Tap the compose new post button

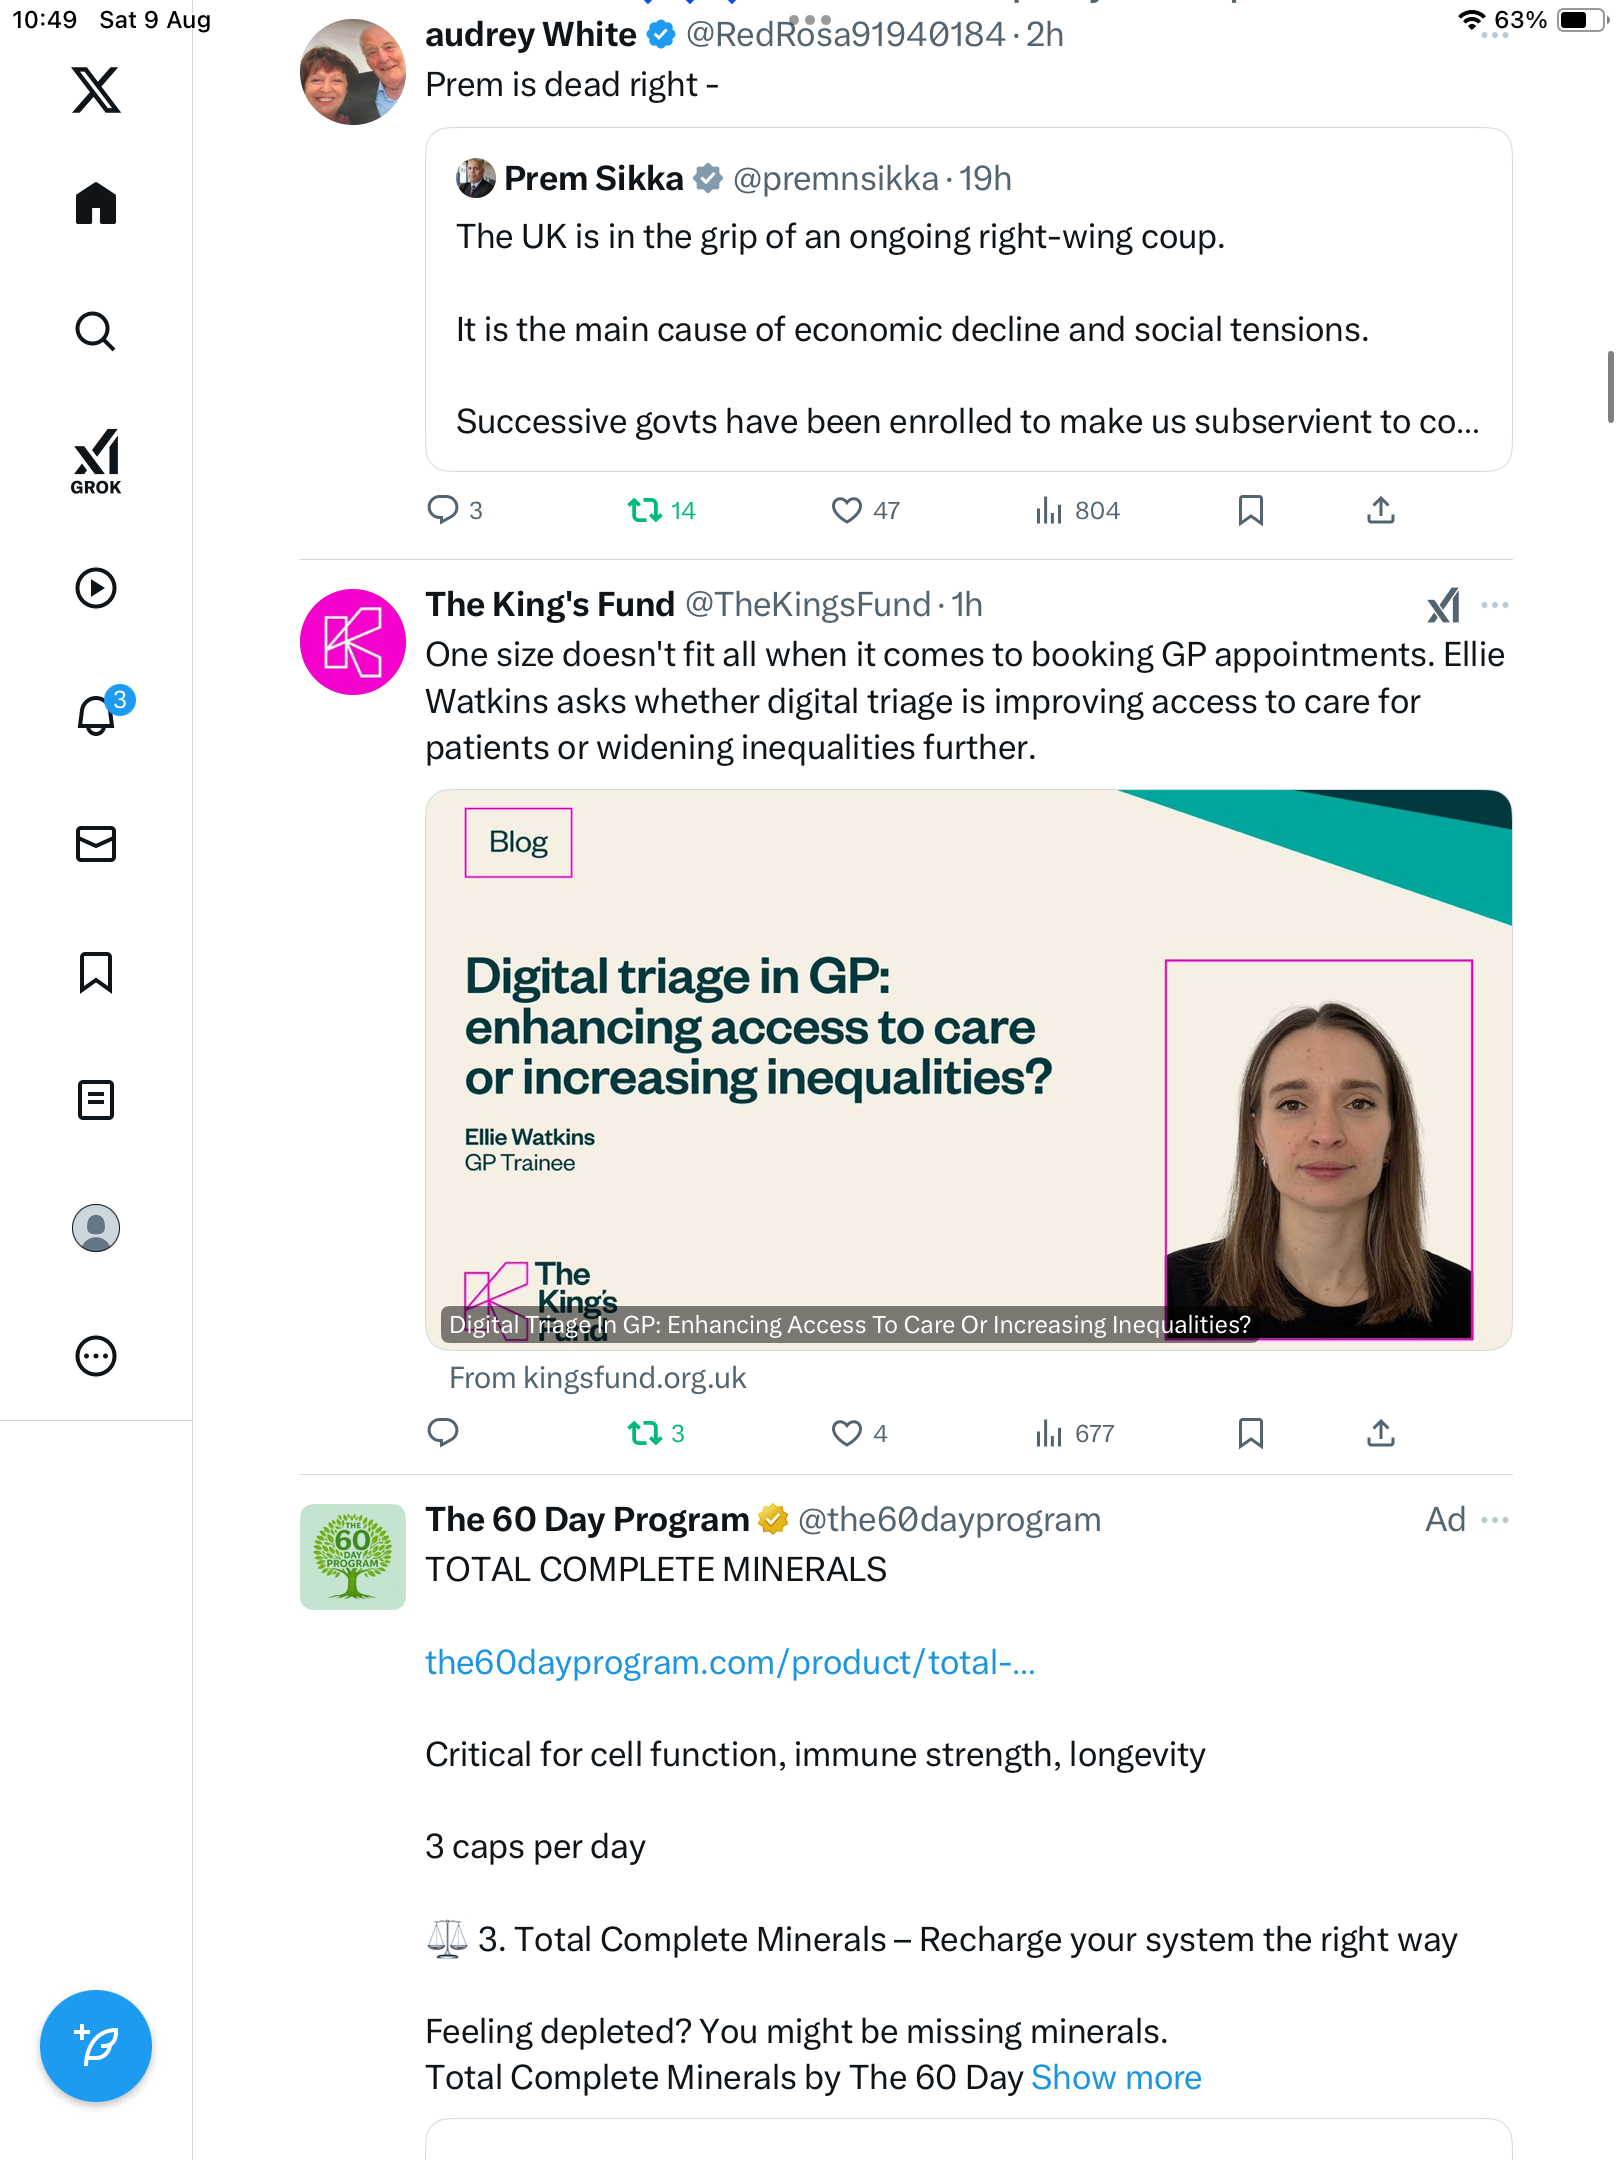(96, 2046)
